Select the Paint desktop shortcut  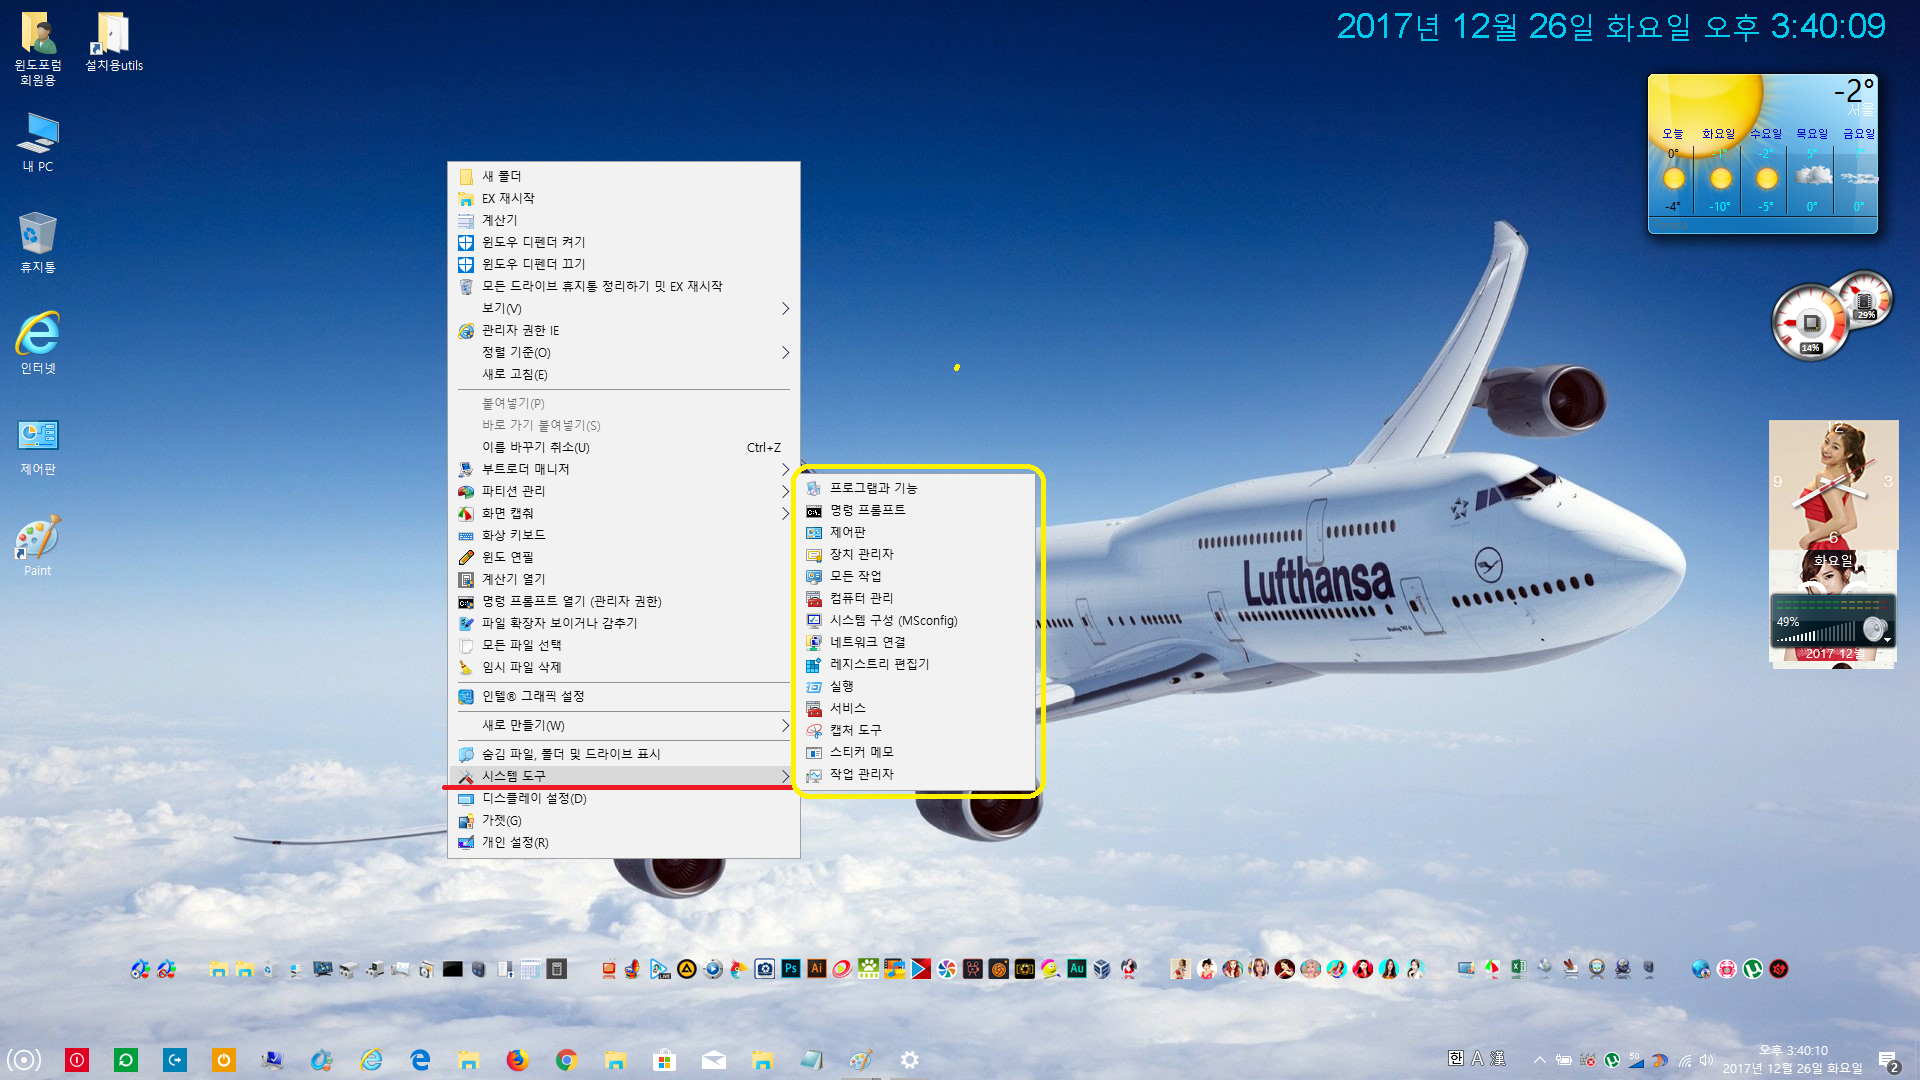(38, 546)
